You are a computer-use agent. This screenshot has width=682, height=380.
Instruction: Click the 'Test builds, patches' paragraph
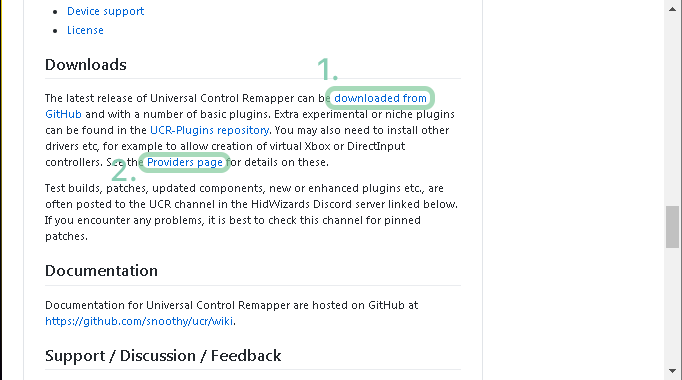click(x=251, y=212)
